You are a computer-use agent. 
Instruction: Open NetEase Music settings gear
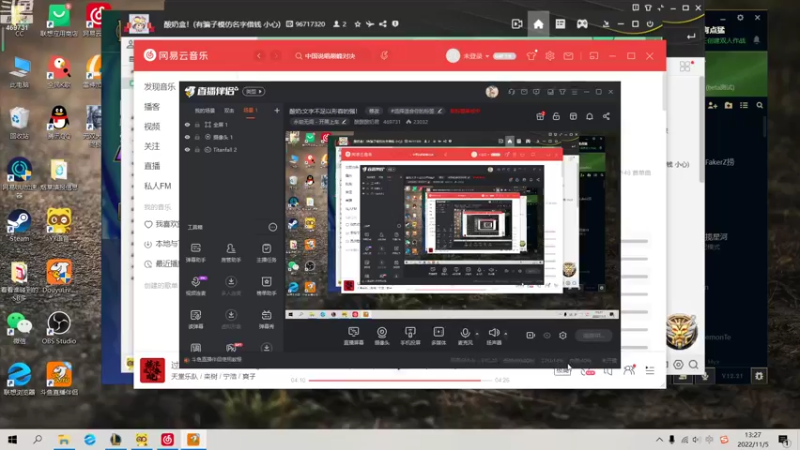tap(549, 56)
